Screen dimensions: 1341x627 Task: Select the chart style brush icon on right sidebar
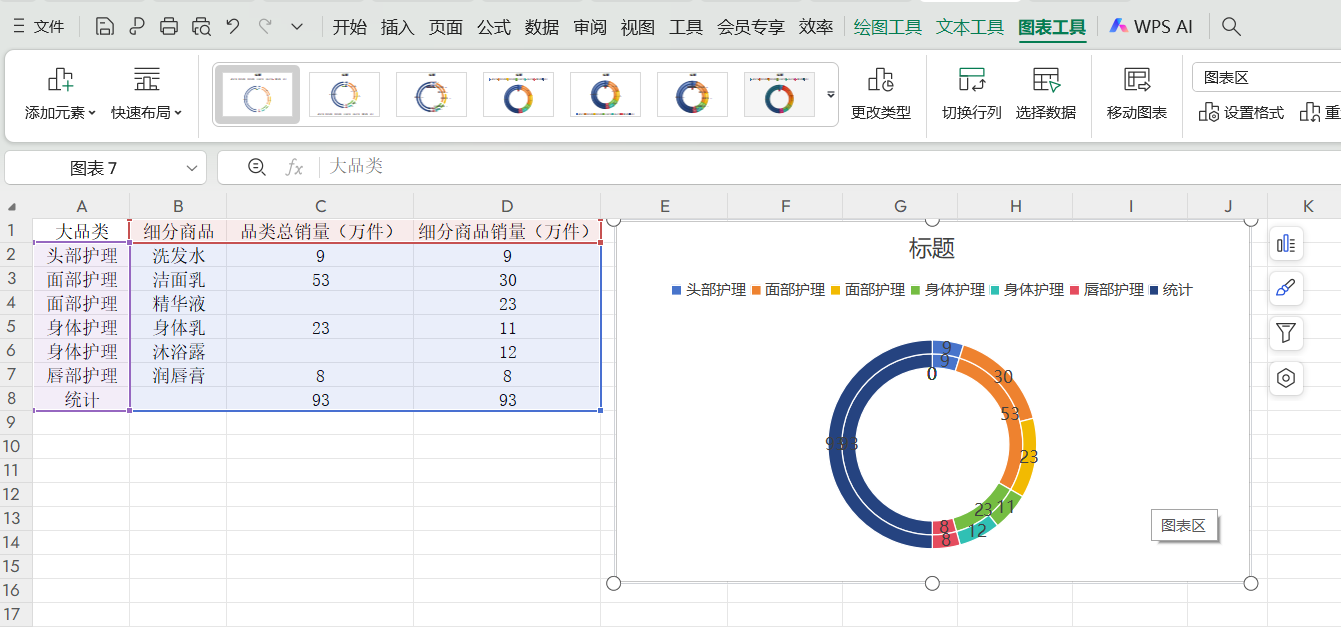click(1286, 288)
